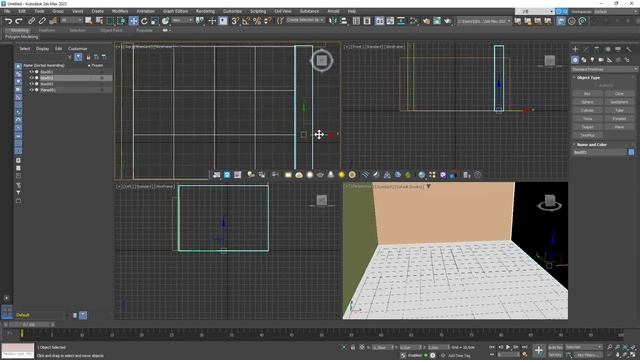Toggle the eye for the Box003 row
The image size is (640, 360).
(x=31, y=84)
